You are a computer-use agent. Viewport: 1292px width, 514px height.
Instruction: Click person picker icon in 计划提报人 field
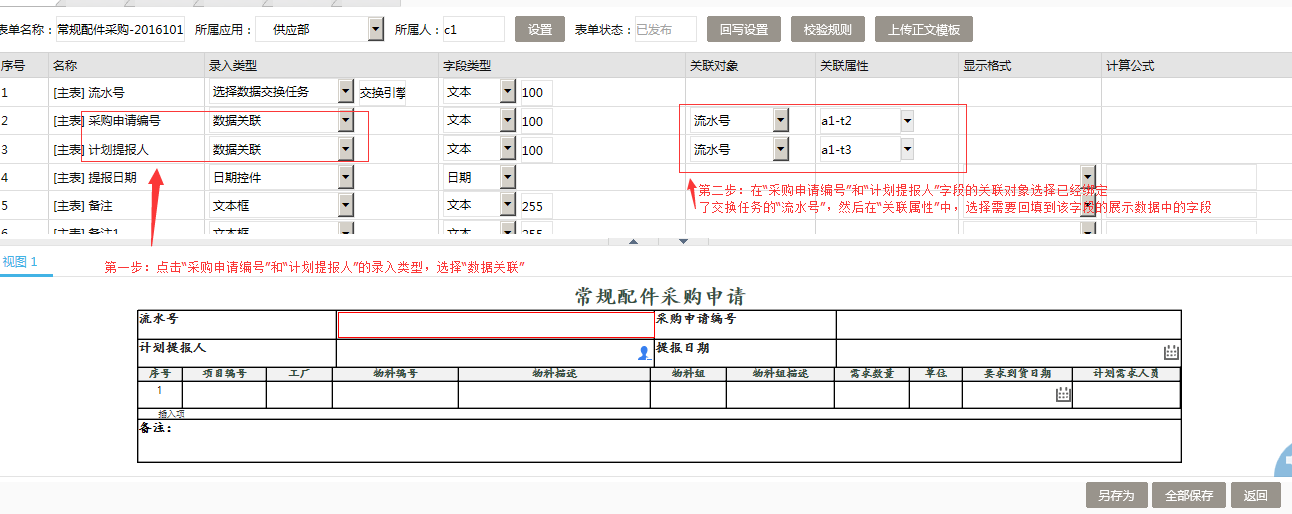[x=643, y=353]
